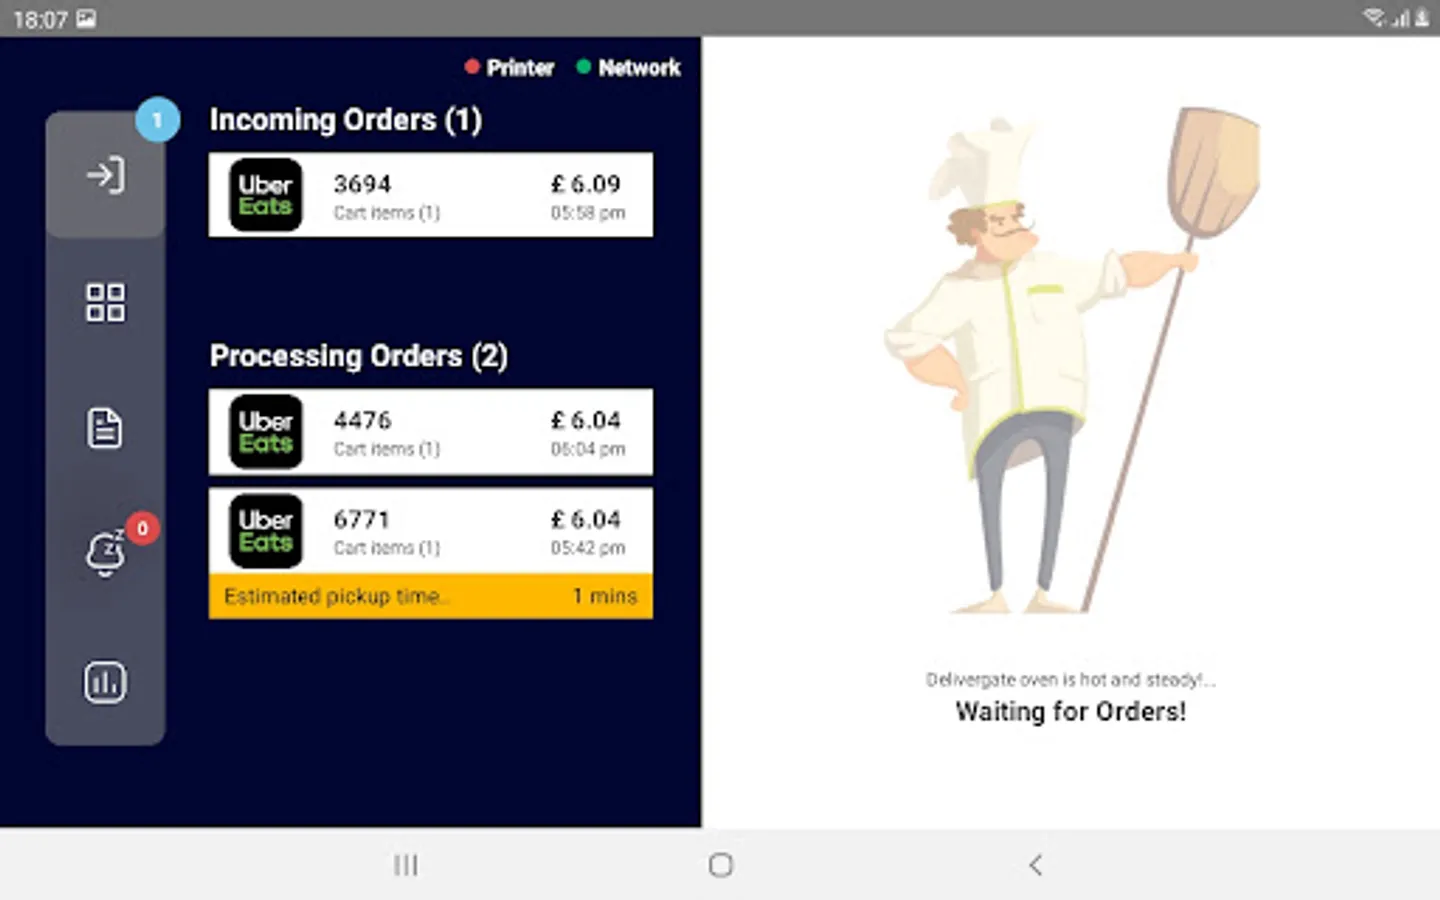Click the Uber Eats logo on order 3694
This screenshot has width=1440, height=900.
pos(265,195)
